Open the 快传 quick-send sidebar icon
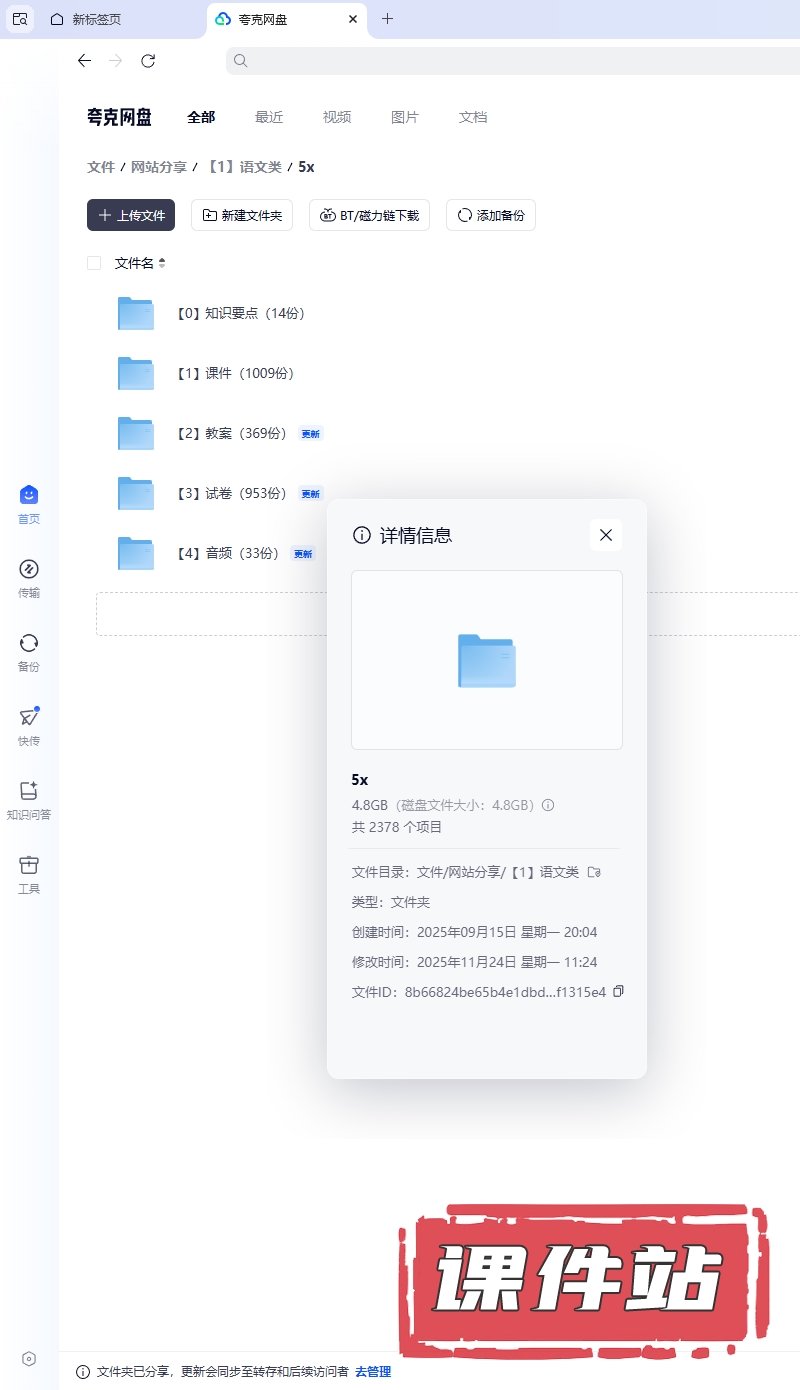This screenshot has width=800, height=1390. (x=29, y=718)
